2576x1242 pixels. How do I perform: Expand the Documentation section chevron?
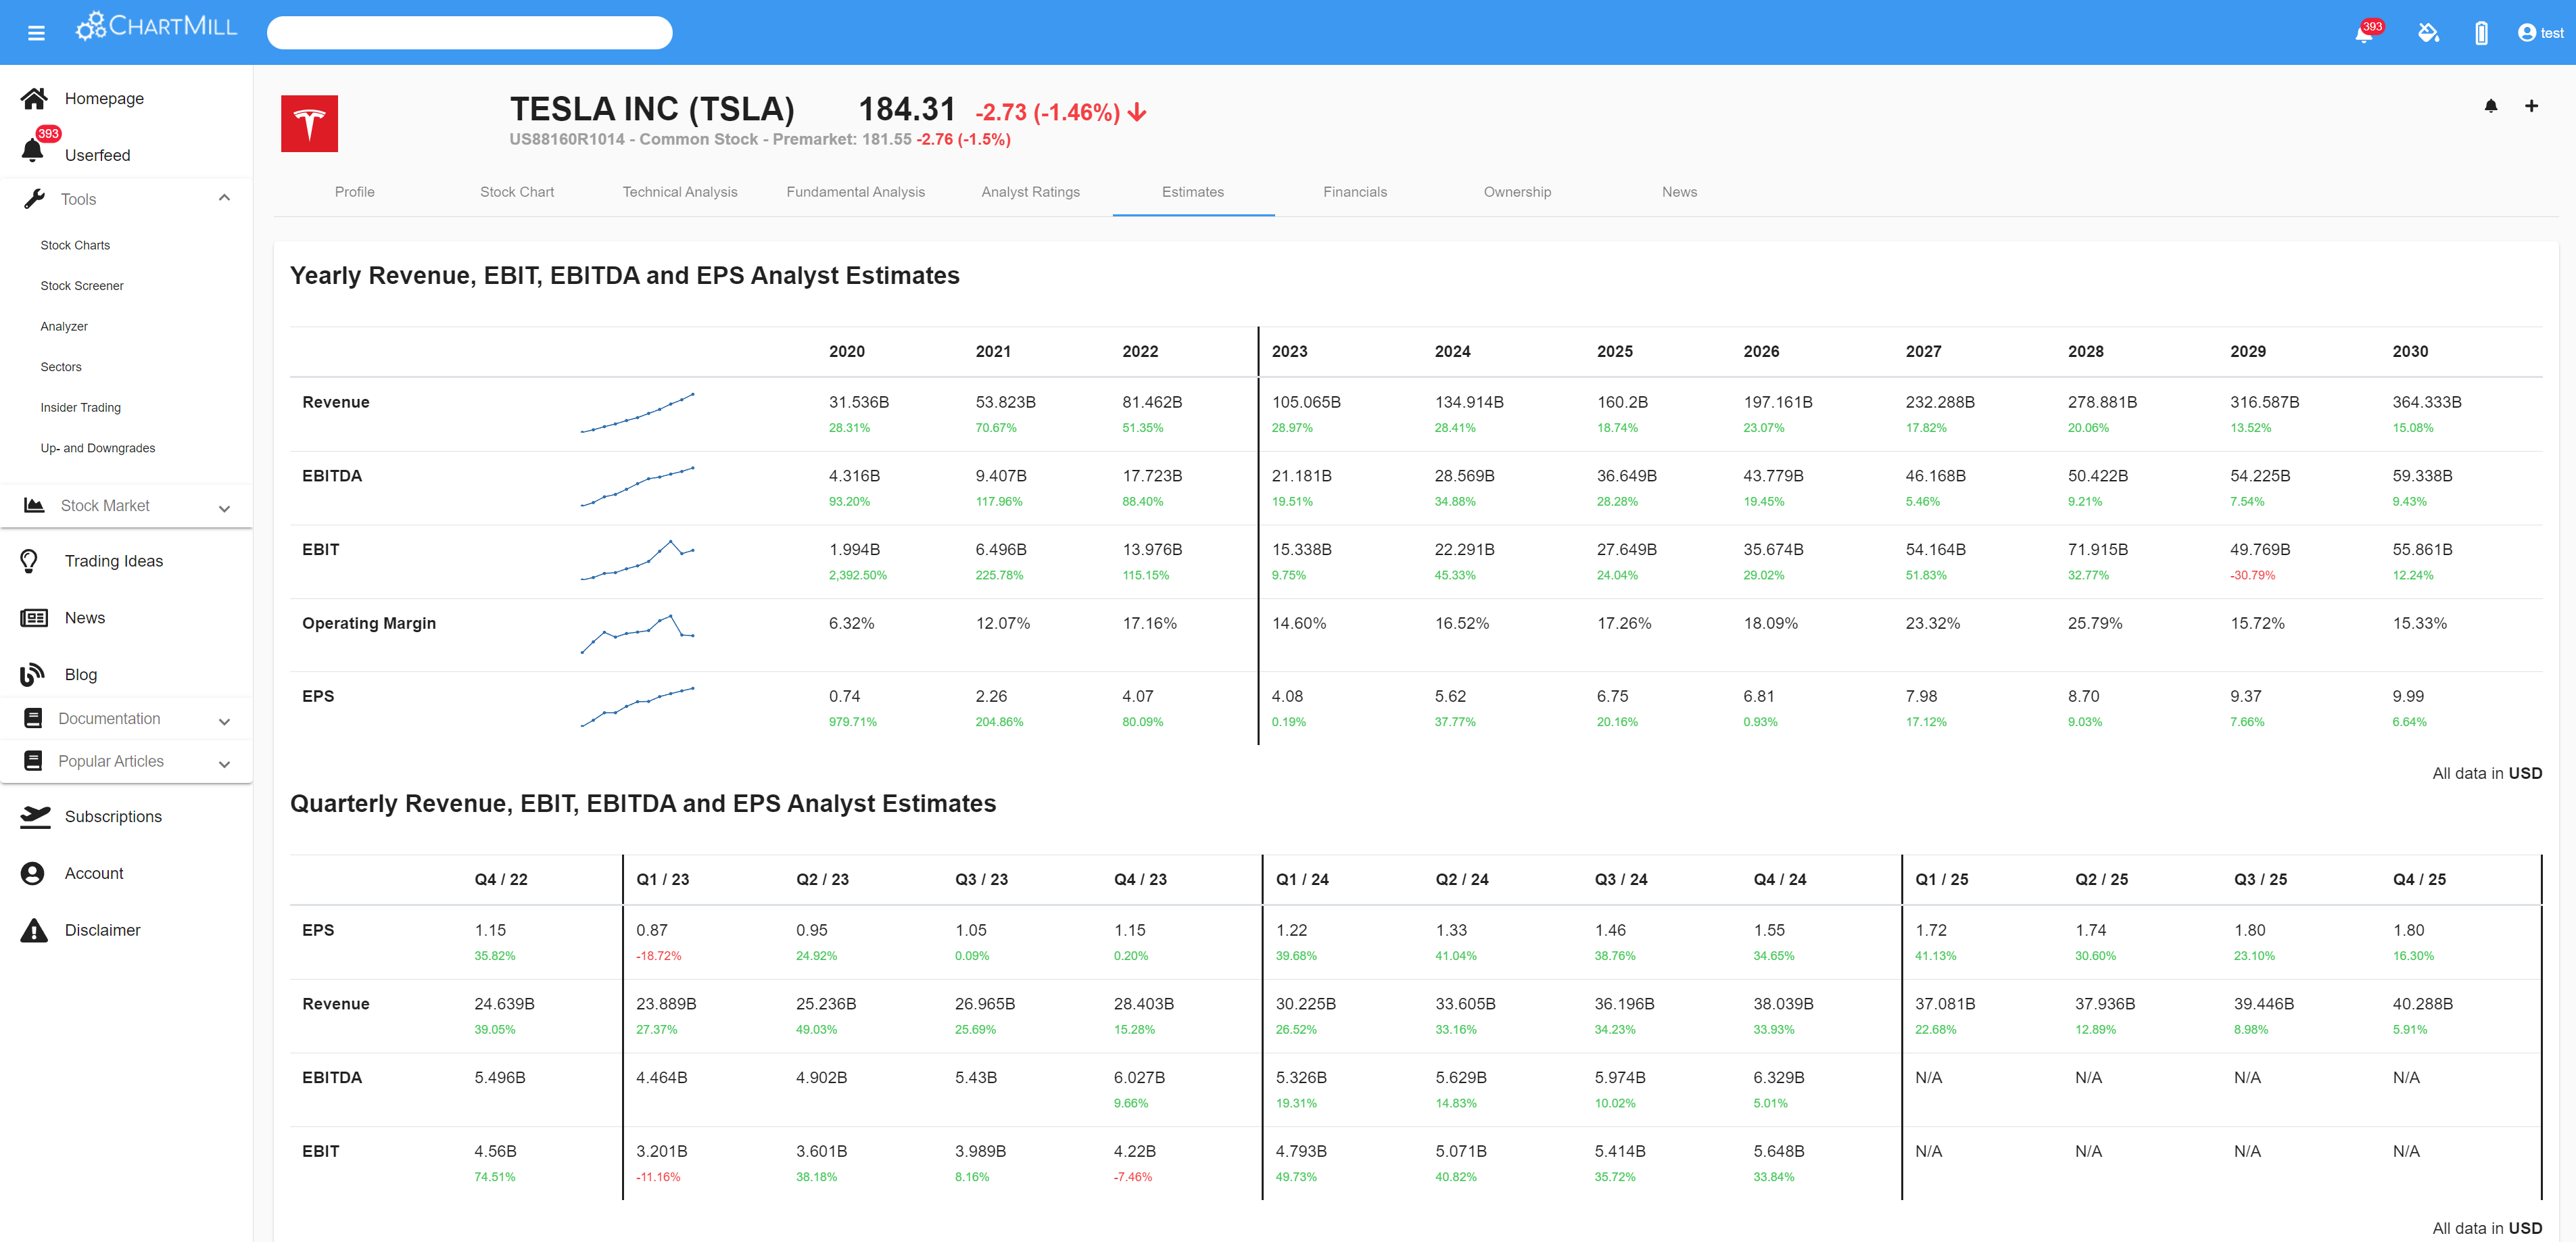pos(224,722)
